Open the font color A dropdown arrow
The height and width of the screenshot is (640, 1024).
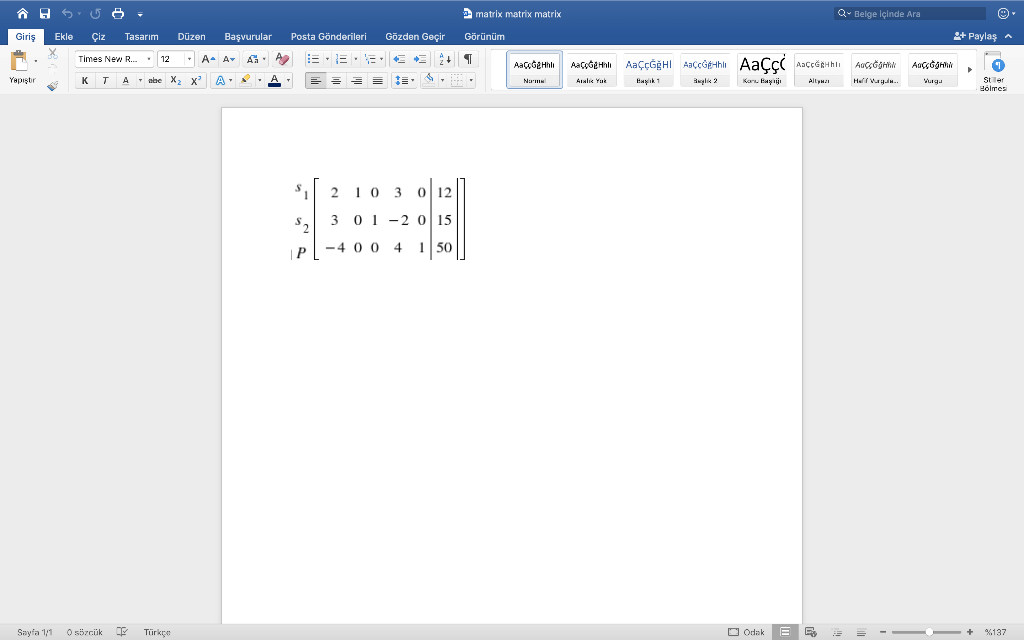click(x=289, y=80)
